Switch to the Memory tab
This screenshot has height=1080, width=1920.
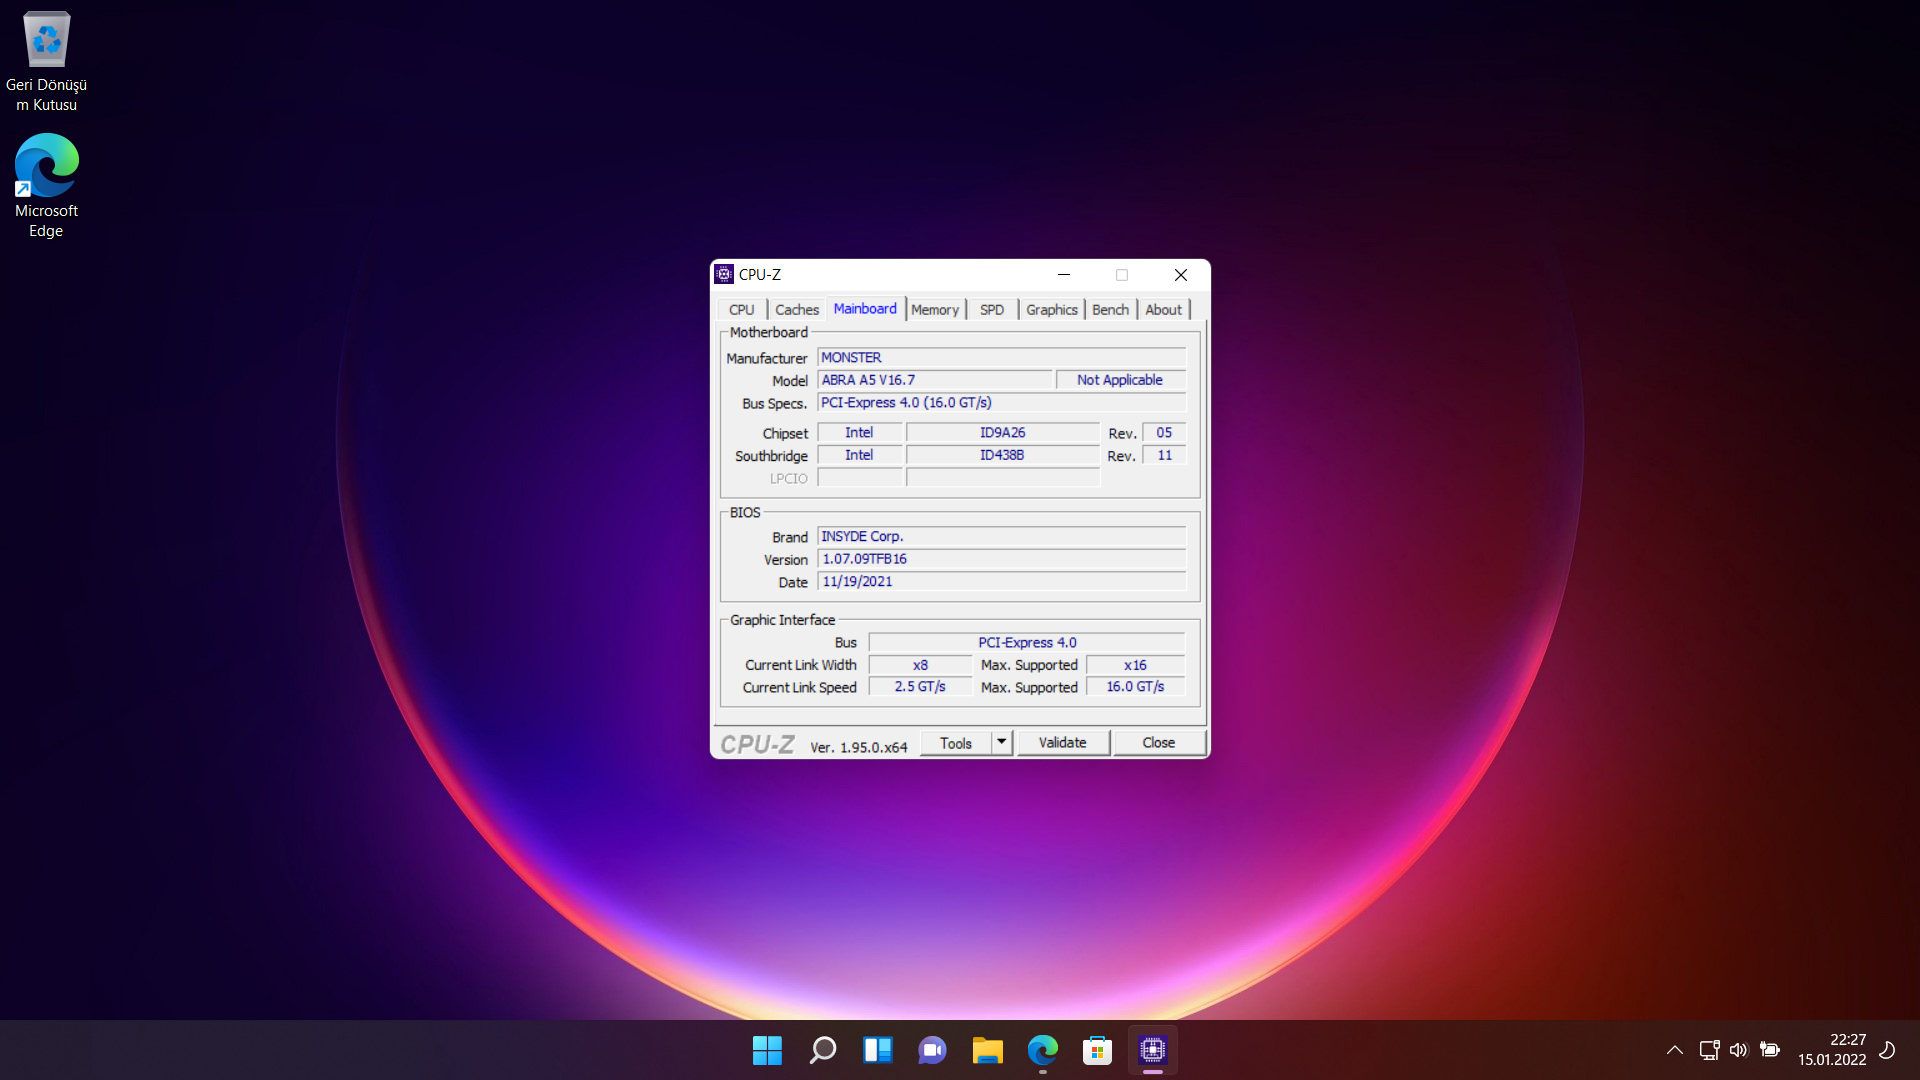point(934,310)
